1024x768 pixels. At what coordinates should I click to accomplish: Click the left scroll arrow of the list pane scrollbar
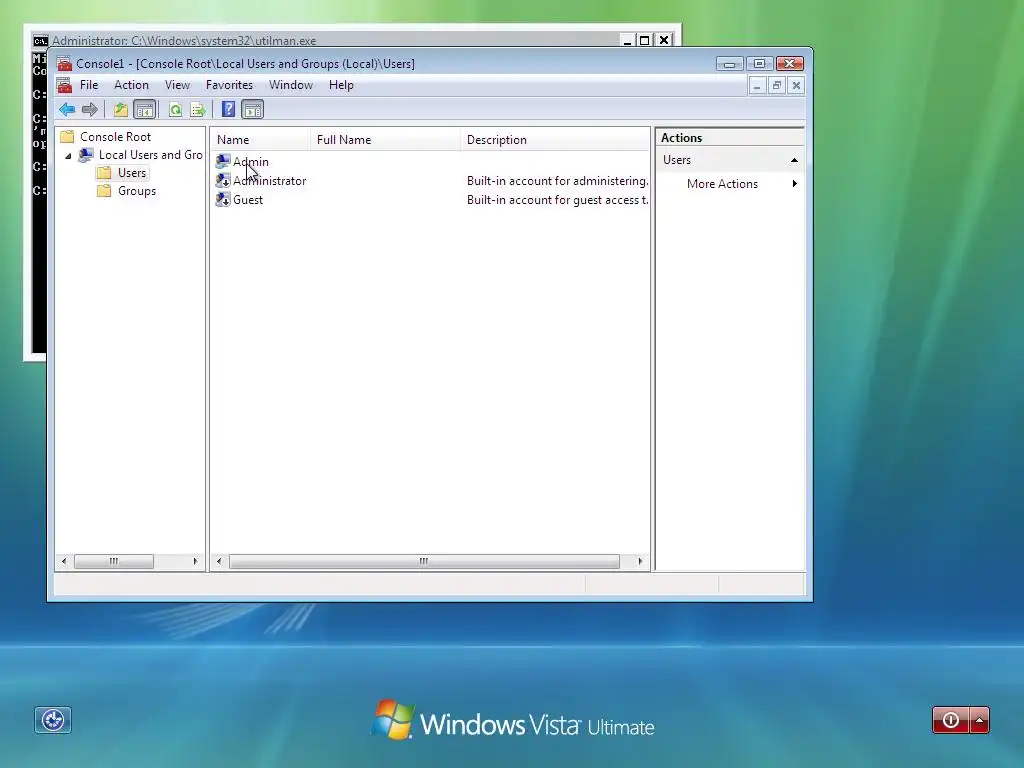coord(219,561)
